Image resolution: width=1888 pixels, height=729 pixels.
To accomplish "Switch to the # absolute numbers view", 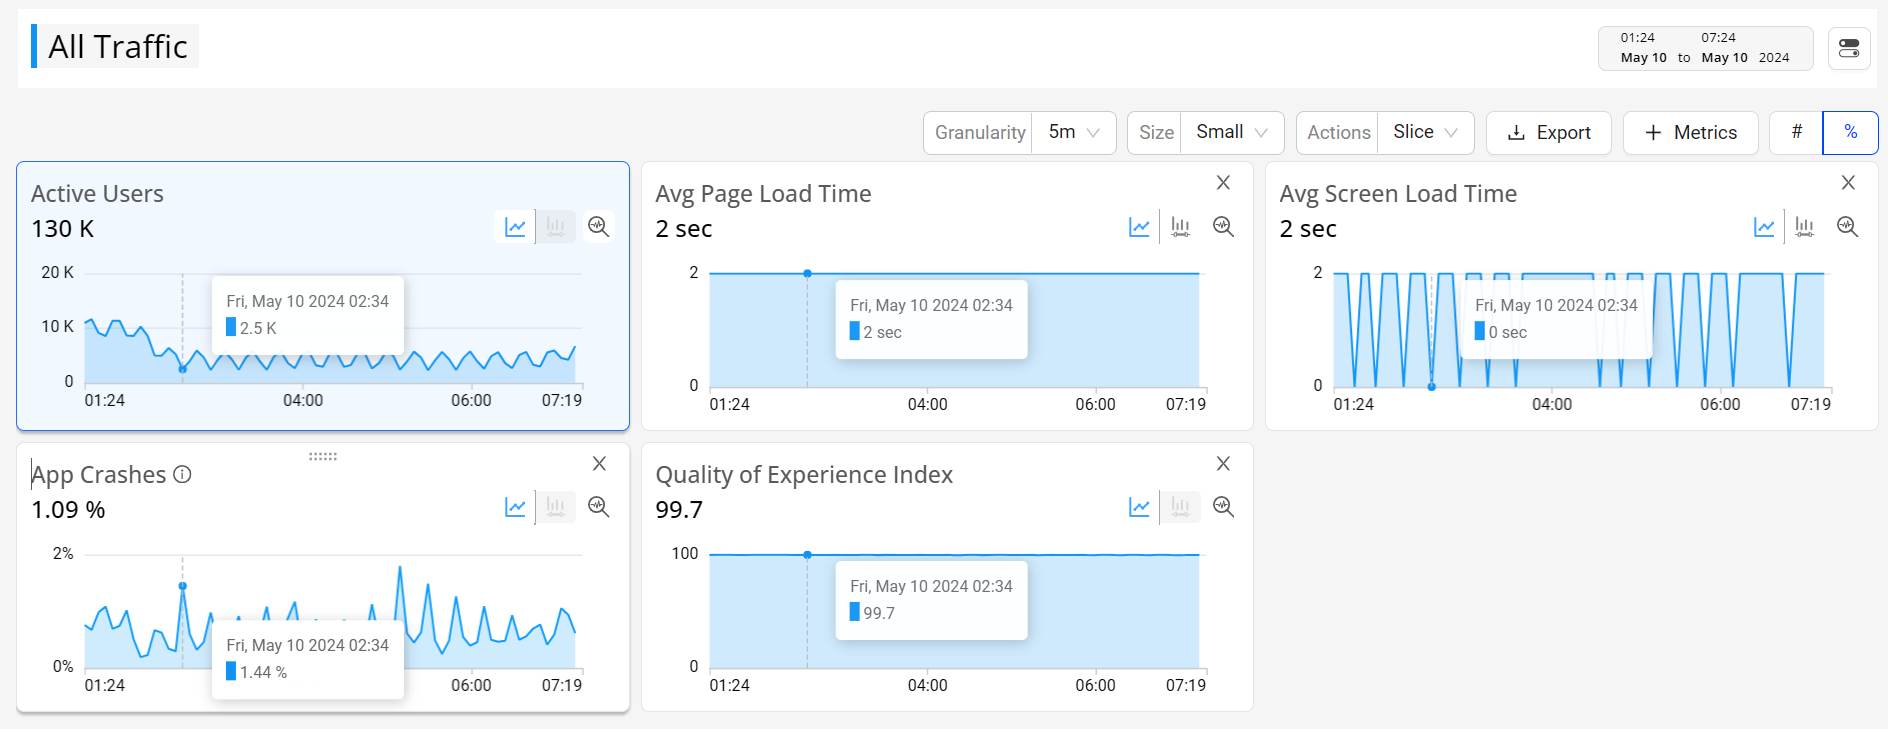I will [1796, 133].
